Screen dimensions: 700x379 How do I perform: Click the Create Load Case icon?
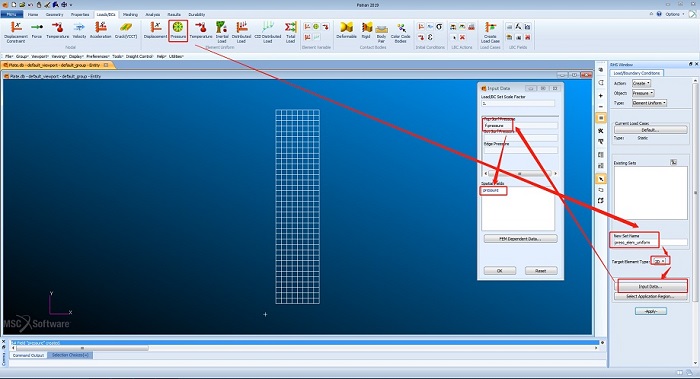pos(490,32)
